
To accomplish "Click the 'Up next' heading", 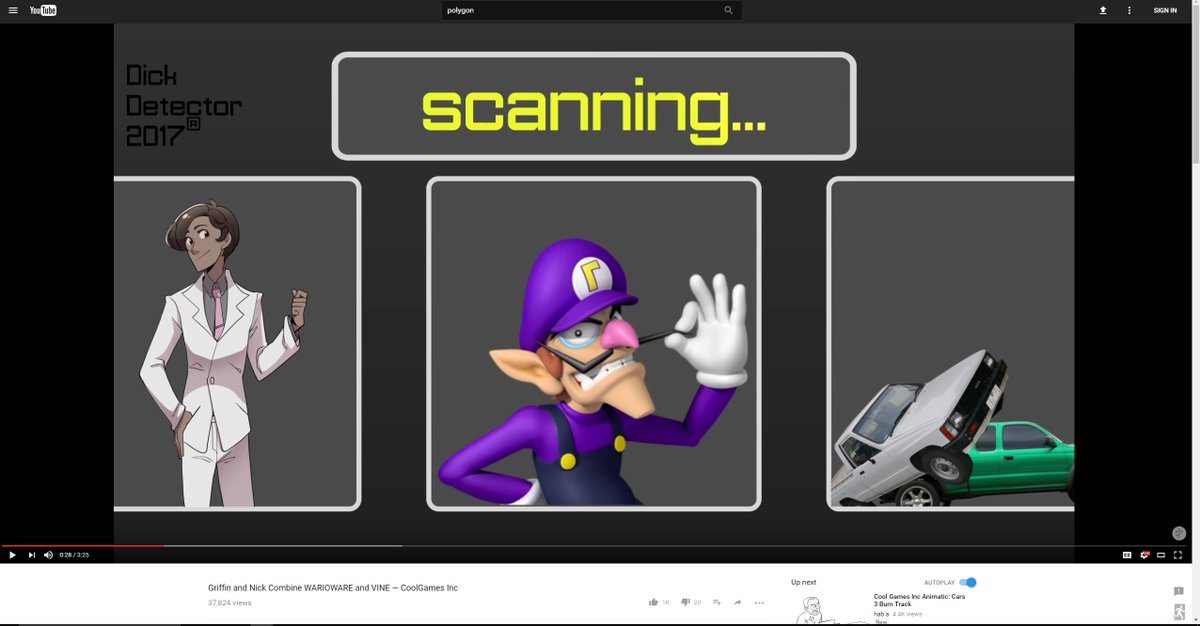I will pos(804,582).
